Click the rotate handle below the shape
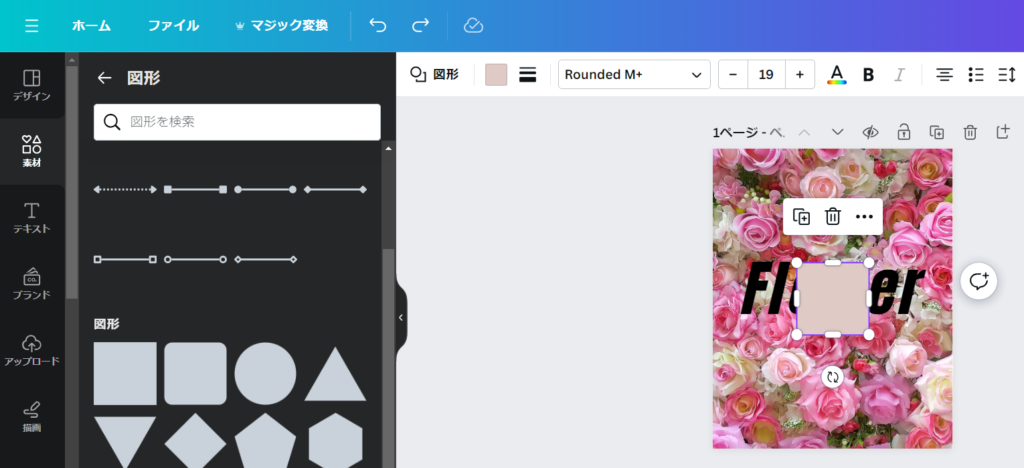The width and height of the screenshot is (1024, 468). point(832,377)
